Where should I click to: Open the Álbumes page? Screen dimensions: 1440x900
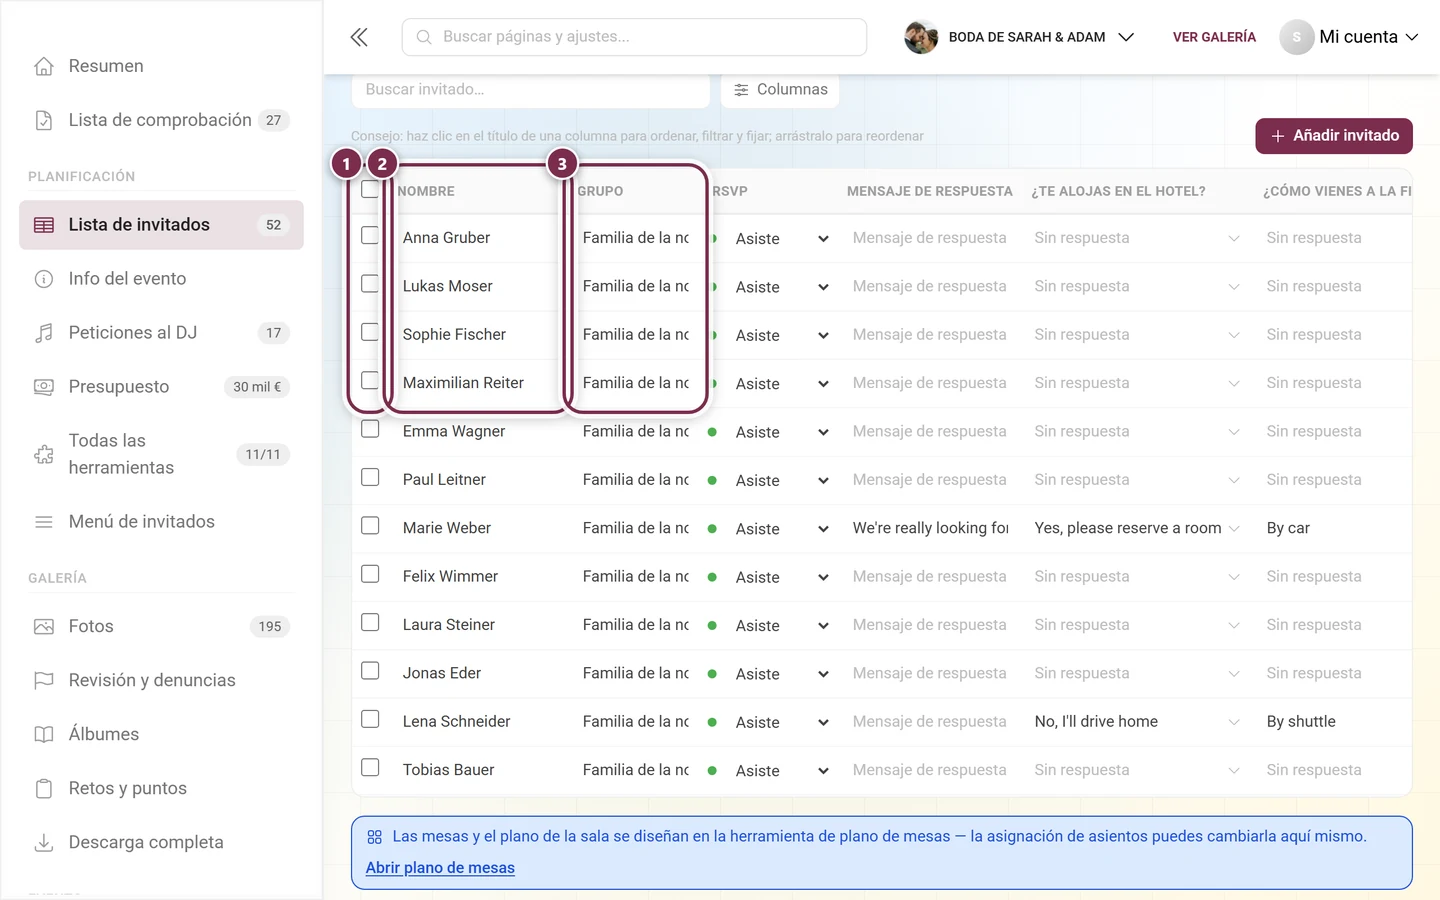[x=161, y=735]
